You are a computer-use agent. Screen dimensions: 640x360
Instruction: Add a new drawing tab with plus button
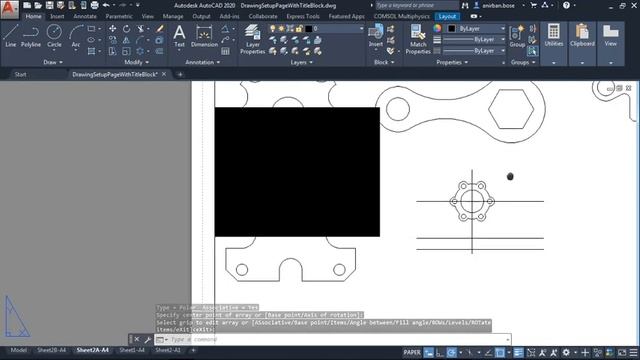pyautogui.click(x=180, y=74)
